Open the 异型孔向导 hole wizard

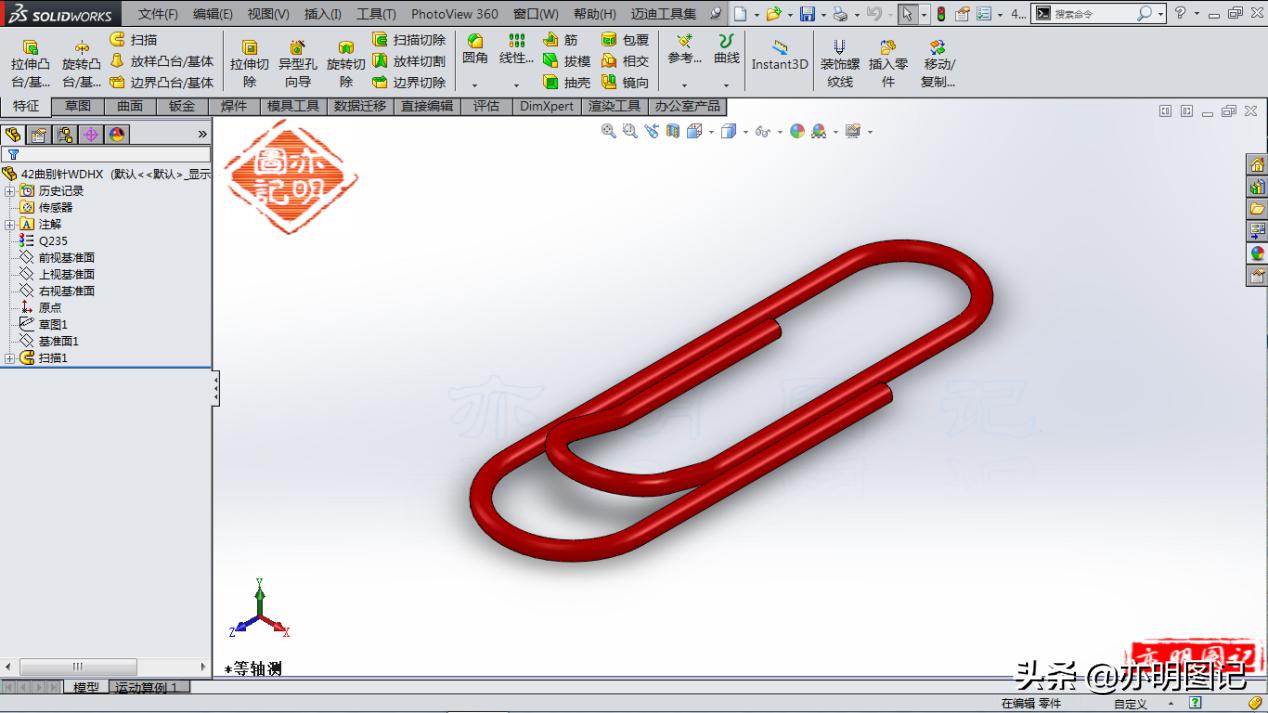[297, 60]
